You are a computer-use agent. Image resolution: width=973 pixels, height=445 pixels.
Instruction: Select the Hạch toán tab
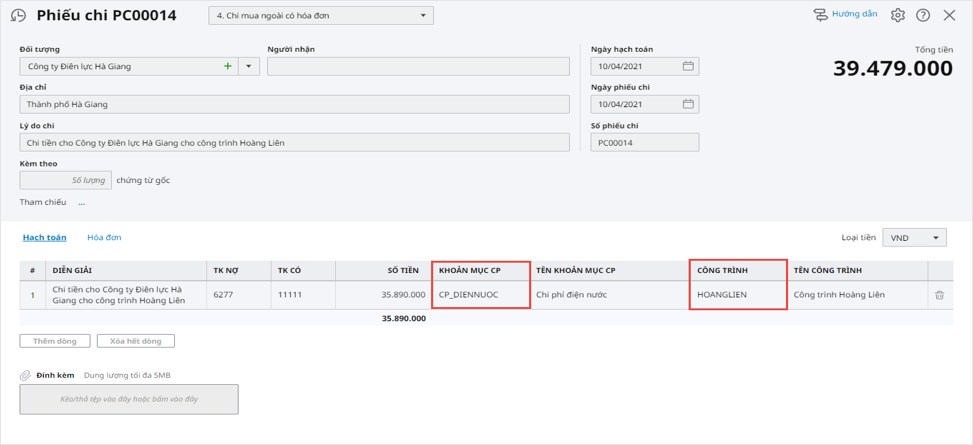tap(44, 238)
